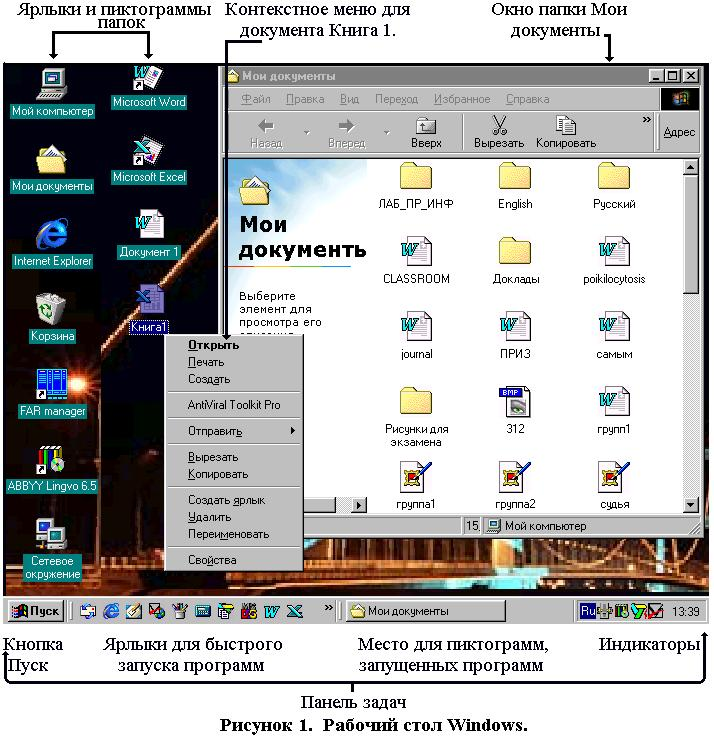
Task: Choose Открыть in the context menu
Action: point(234,345)
